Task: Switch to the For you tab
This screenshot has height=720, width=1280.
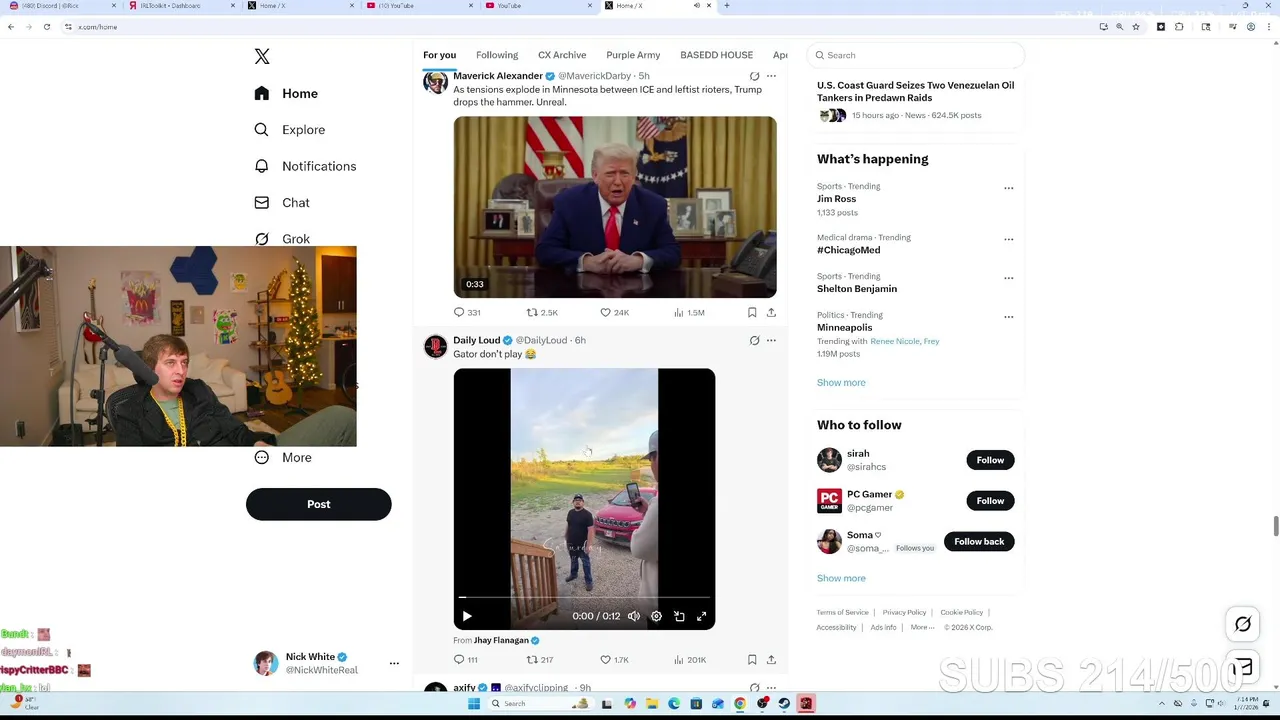Action: click(x=439, y=55)
